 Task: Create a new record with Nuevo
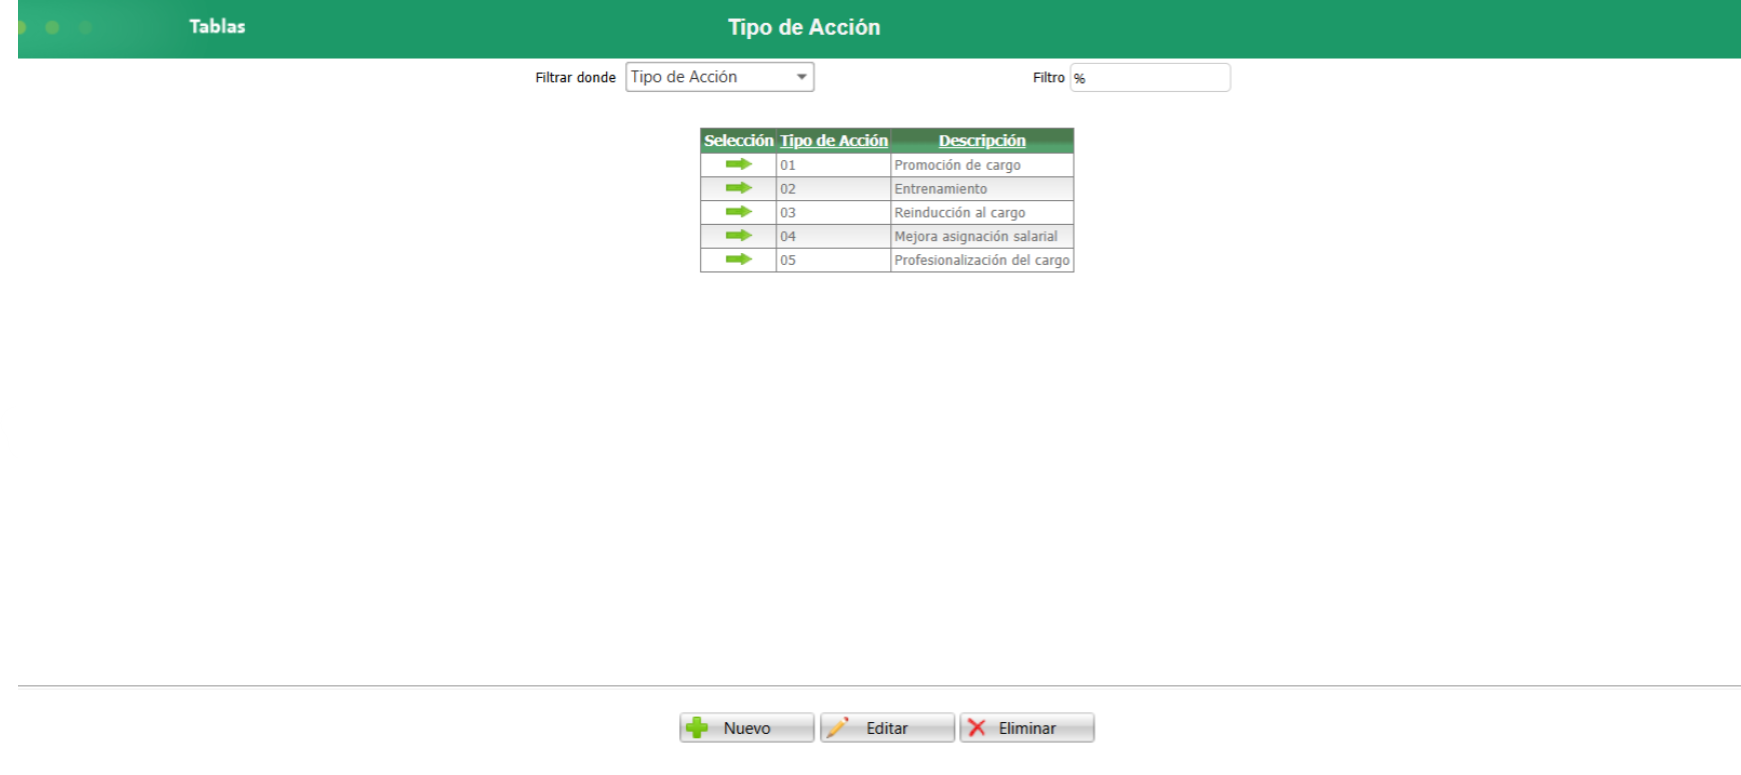tap(747, 728)
